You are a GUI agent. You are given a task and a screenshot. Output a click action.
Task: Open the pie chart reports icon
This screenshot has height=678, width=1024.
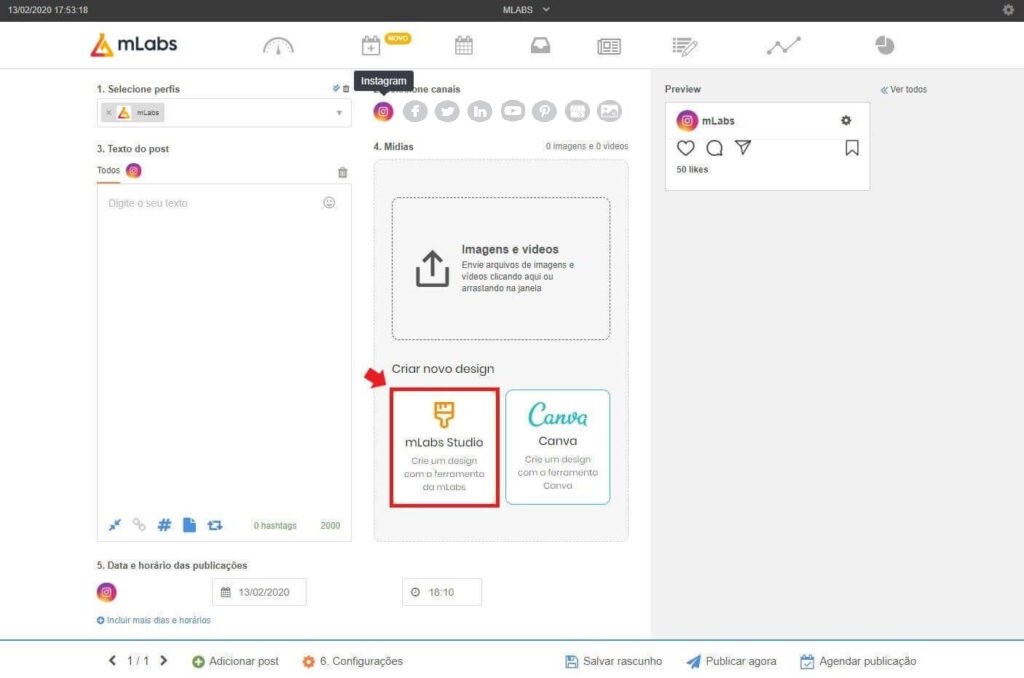coord(884,45)
